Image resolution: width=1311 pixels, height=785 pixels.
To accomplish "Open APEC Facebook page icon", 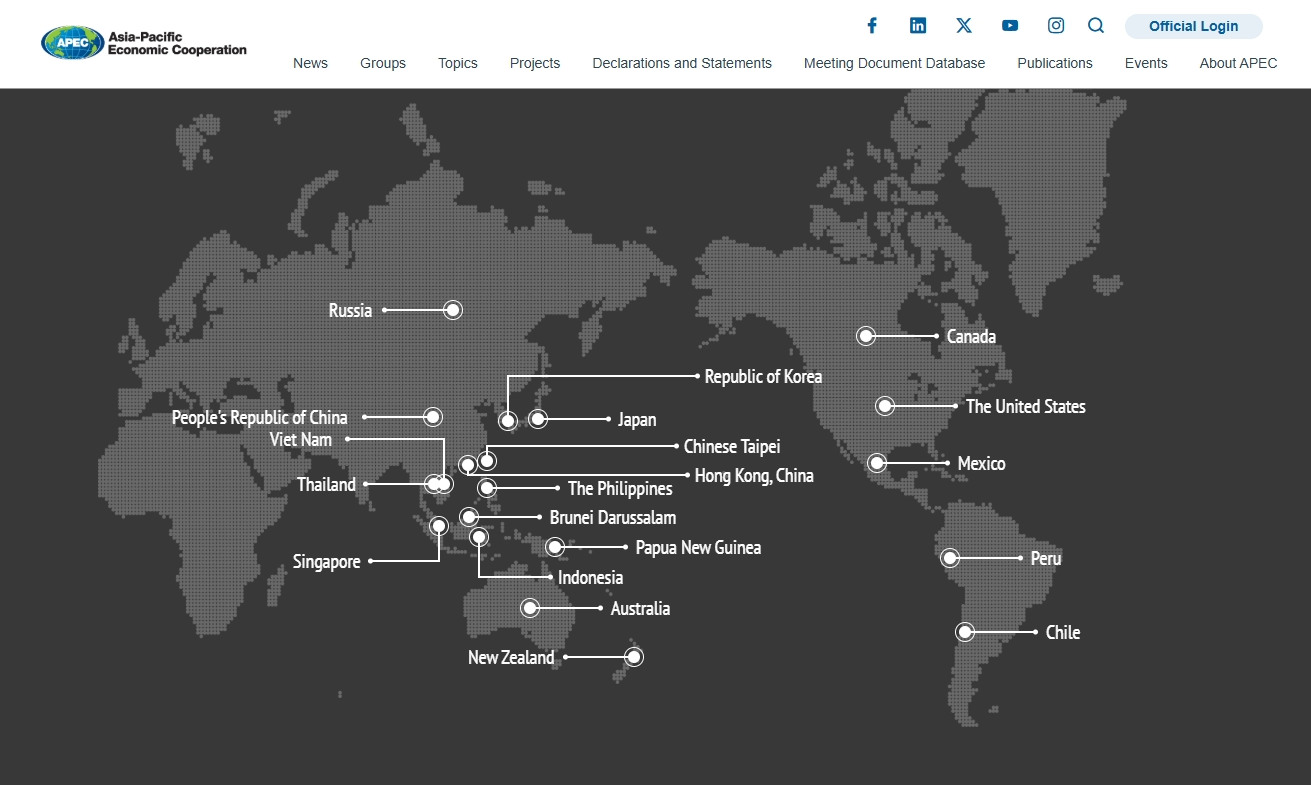I will pyautogui.click(x=872, y=26).
